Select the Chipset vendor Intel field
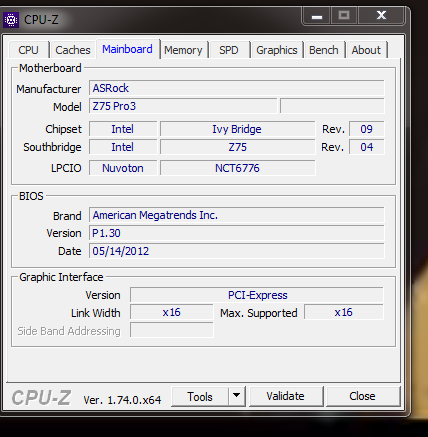The image size is (428, 437). pyautogui.click(x=123, y=129)
